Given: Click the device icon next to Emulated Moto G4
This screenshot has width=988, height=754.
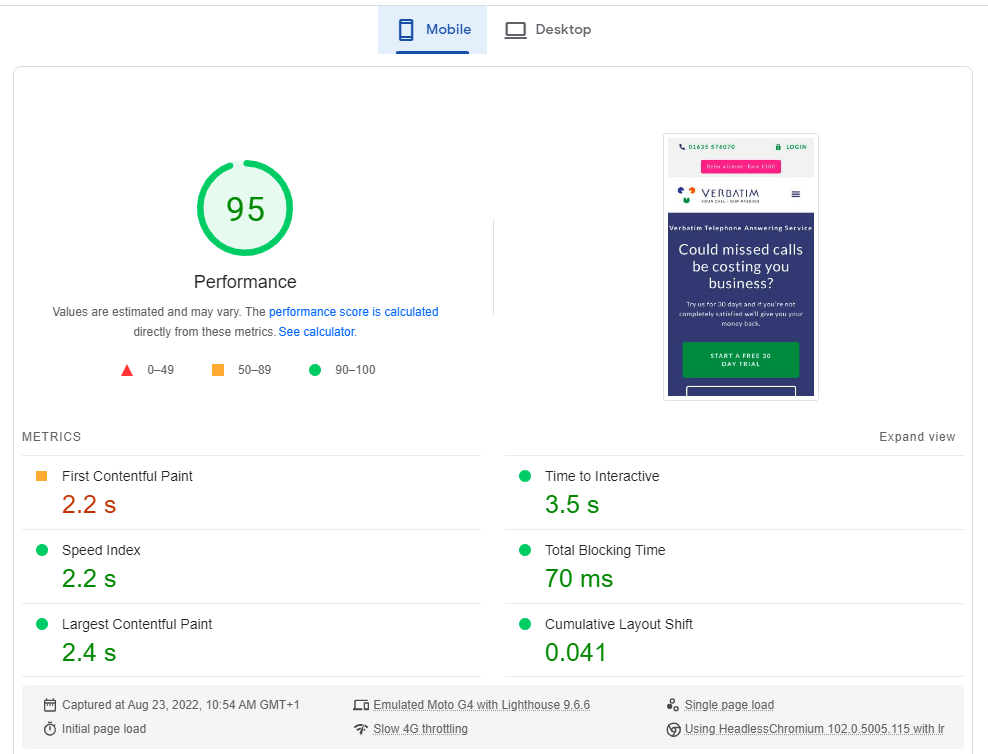Looking at the screenshot, I should point(362,704).
